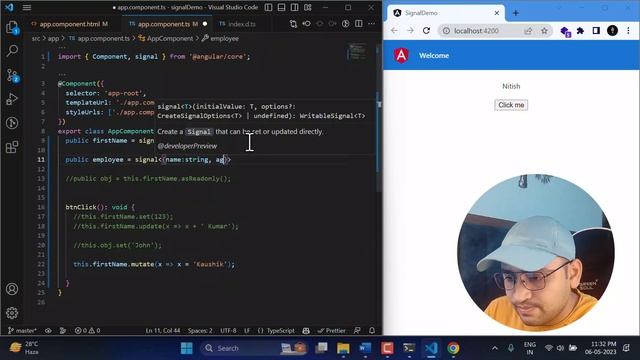Click the feedback icon in status bar
The height and width of the screenshot is (360, 640).
357,331
